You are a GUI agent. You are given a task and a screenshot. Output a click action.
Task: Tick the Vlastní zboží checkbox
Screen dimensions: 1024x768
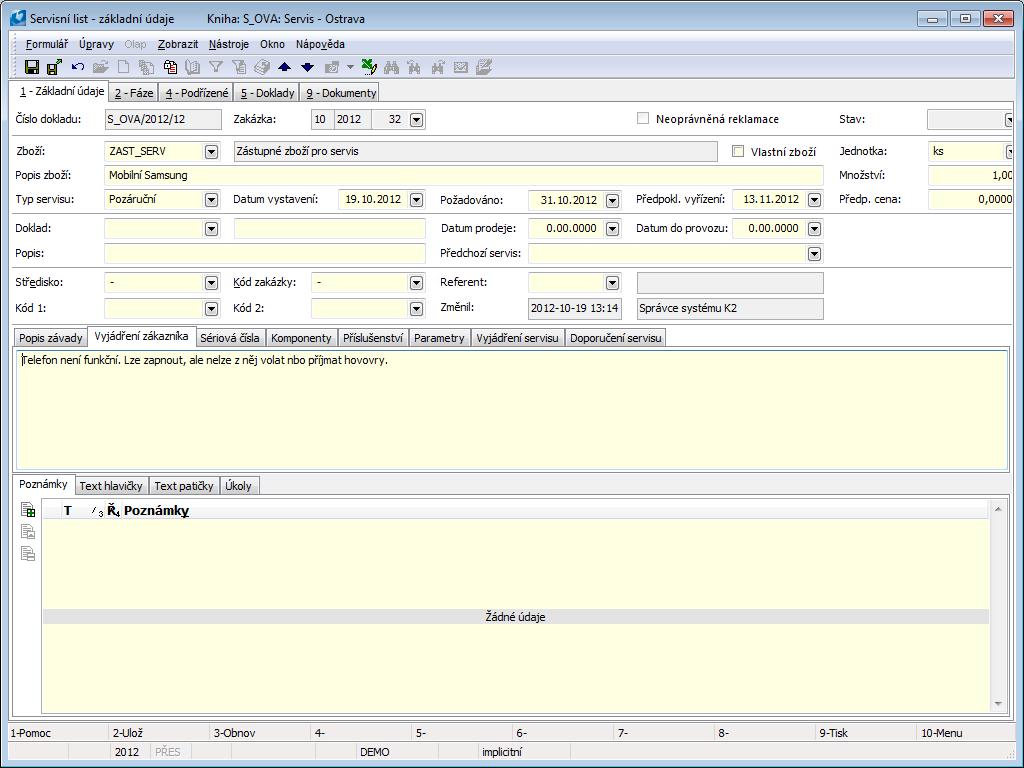point(739,152)
